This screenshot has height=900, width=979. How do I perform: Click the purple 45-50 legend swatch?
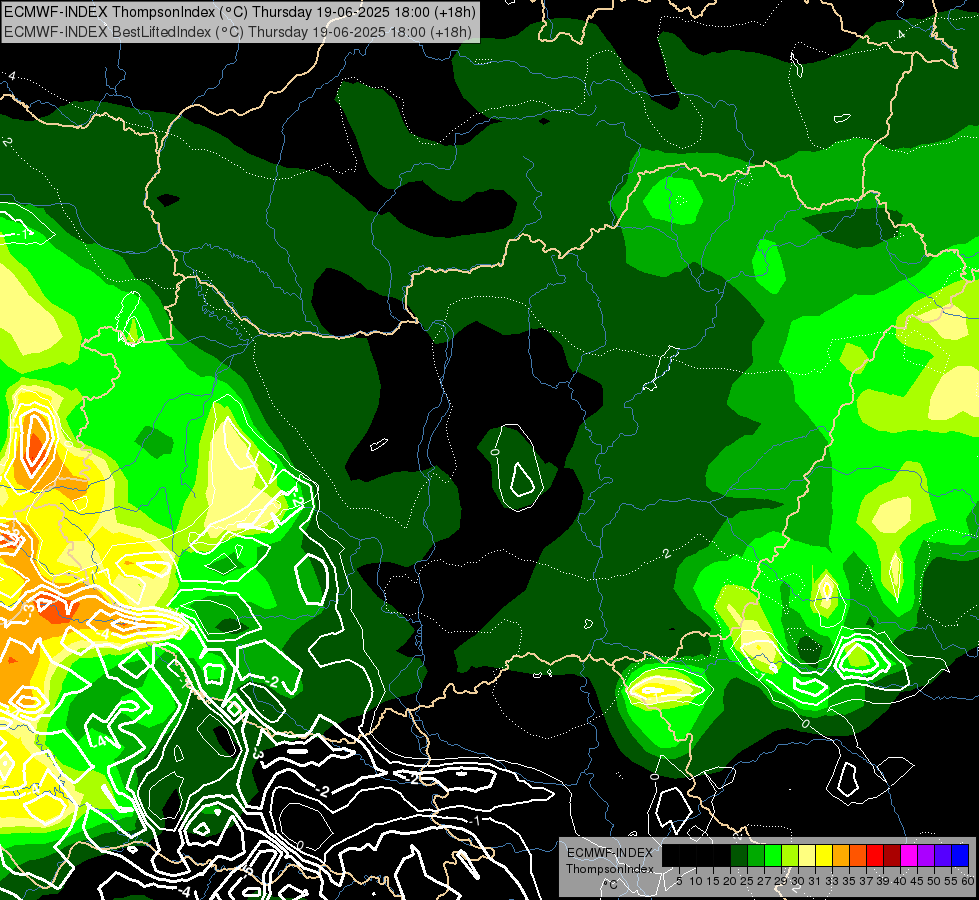[x=926, y=855]
